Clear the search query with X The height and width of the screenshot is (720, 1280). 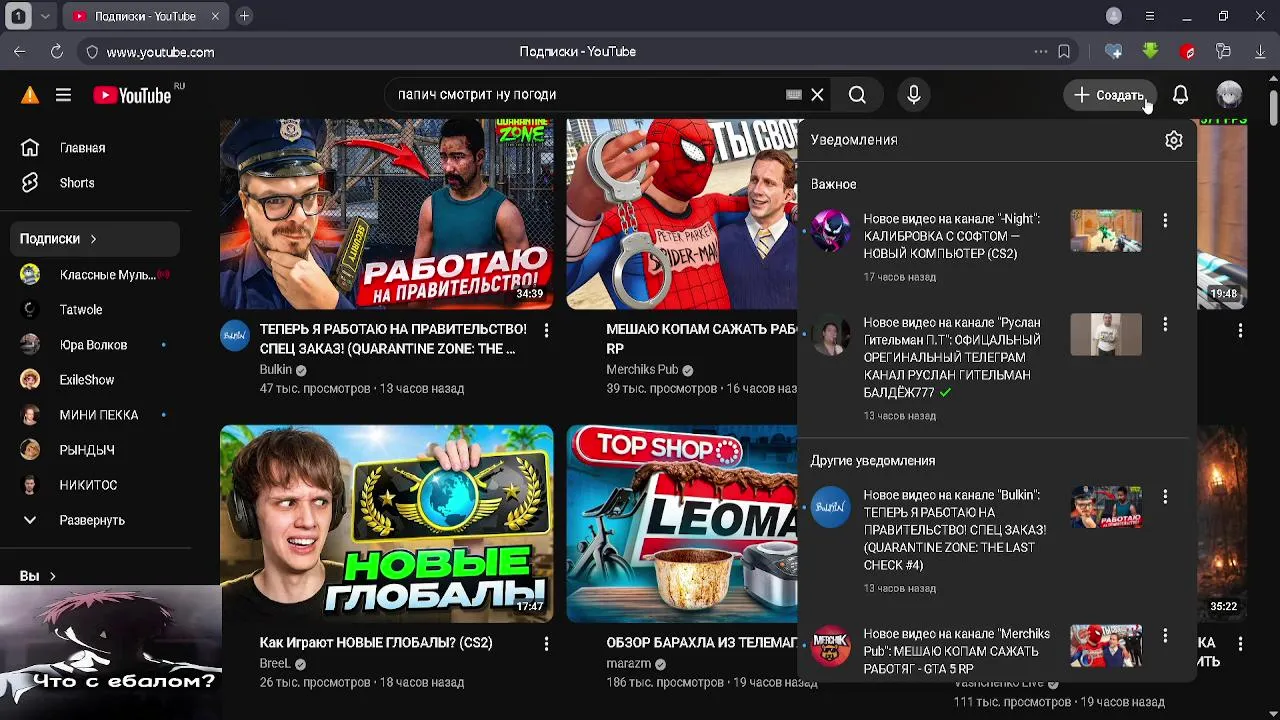coord(817,95)
